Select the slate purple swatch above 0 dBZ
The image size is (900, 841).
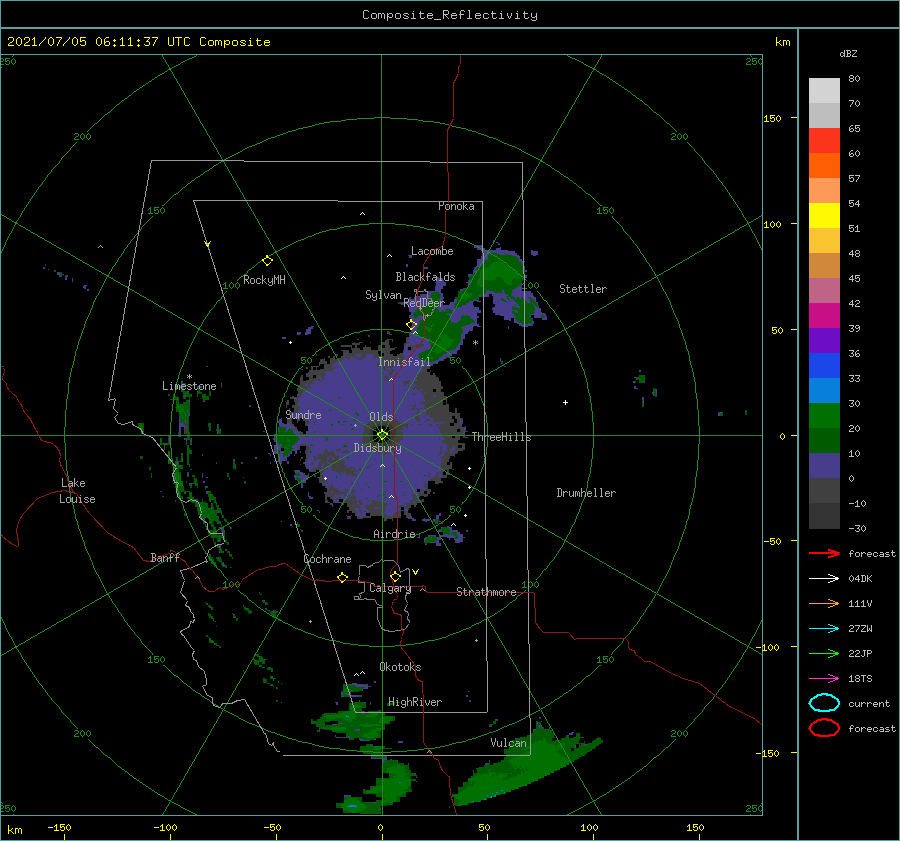824,466
